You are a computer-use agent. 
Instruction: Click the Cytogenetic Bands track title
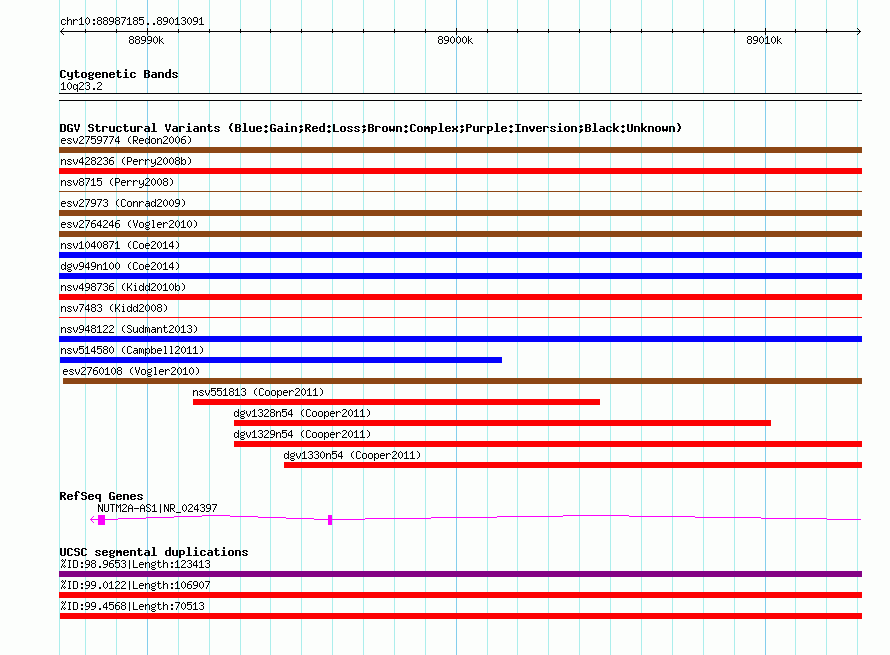(x=119, y=74)
